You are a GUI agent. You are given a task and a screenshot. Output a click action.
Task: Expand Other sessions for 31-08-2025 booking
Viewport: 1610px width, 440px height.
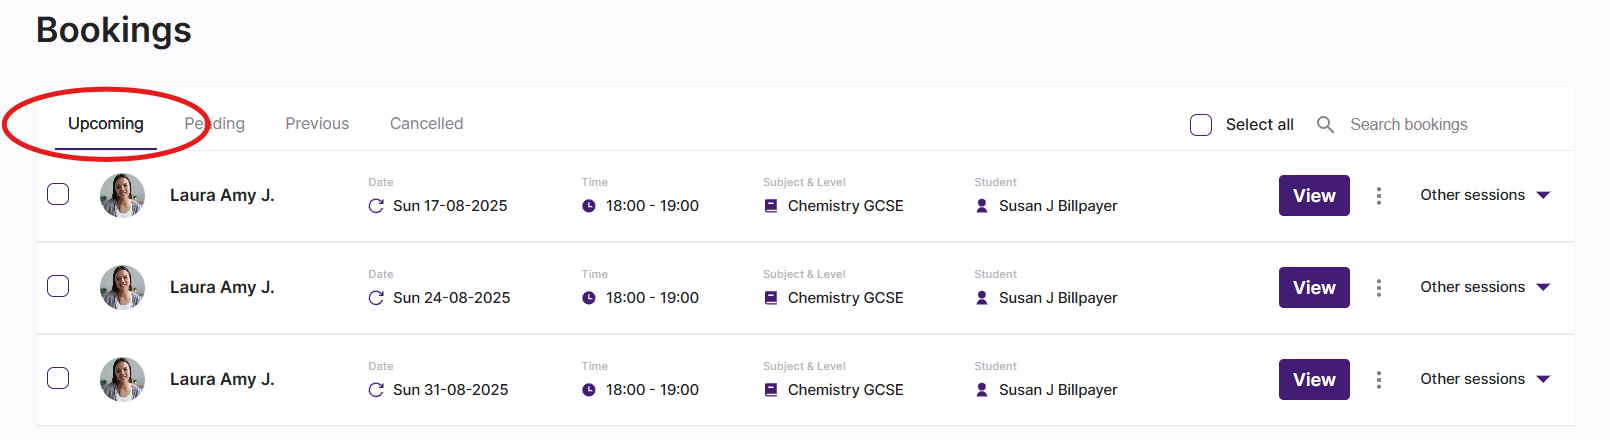[x=1485, y=379]
